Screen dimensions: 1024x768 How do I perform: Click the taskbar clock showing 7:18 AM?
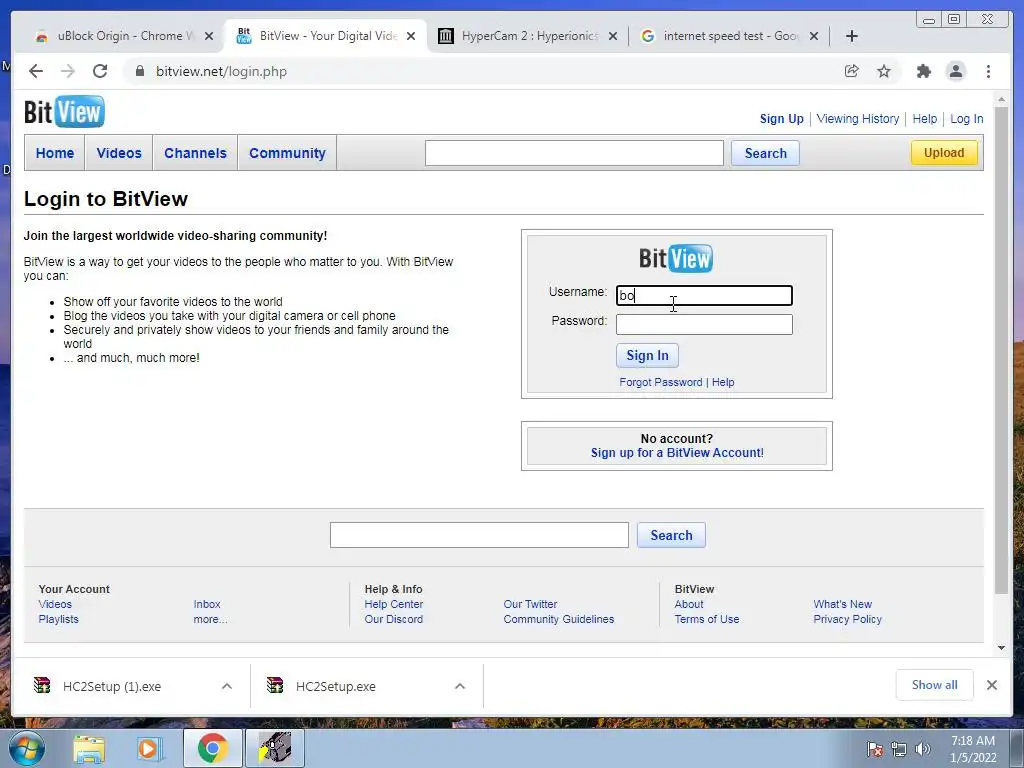click(x=973, y=749)
